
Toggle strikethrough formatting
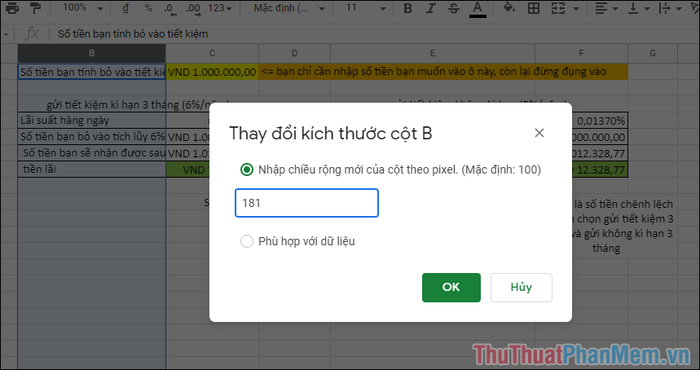click(454, 8)
